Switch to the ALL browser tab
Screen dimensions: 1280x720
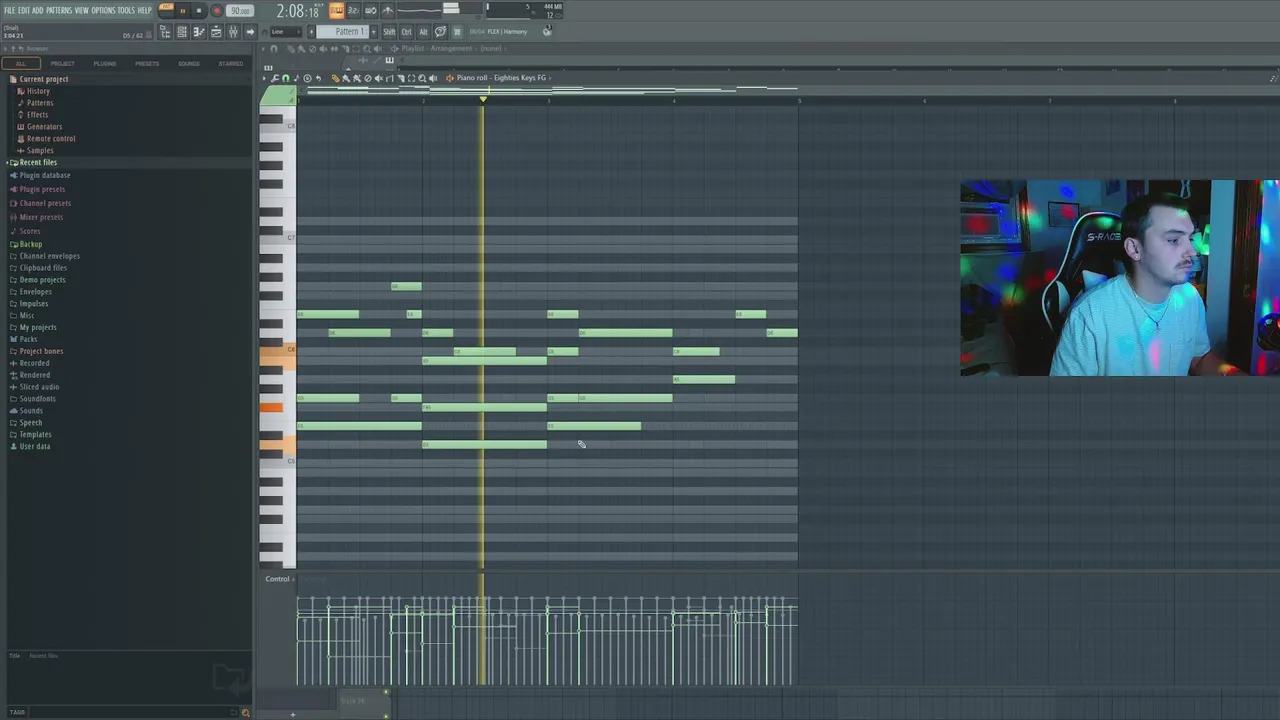(20, 63)
